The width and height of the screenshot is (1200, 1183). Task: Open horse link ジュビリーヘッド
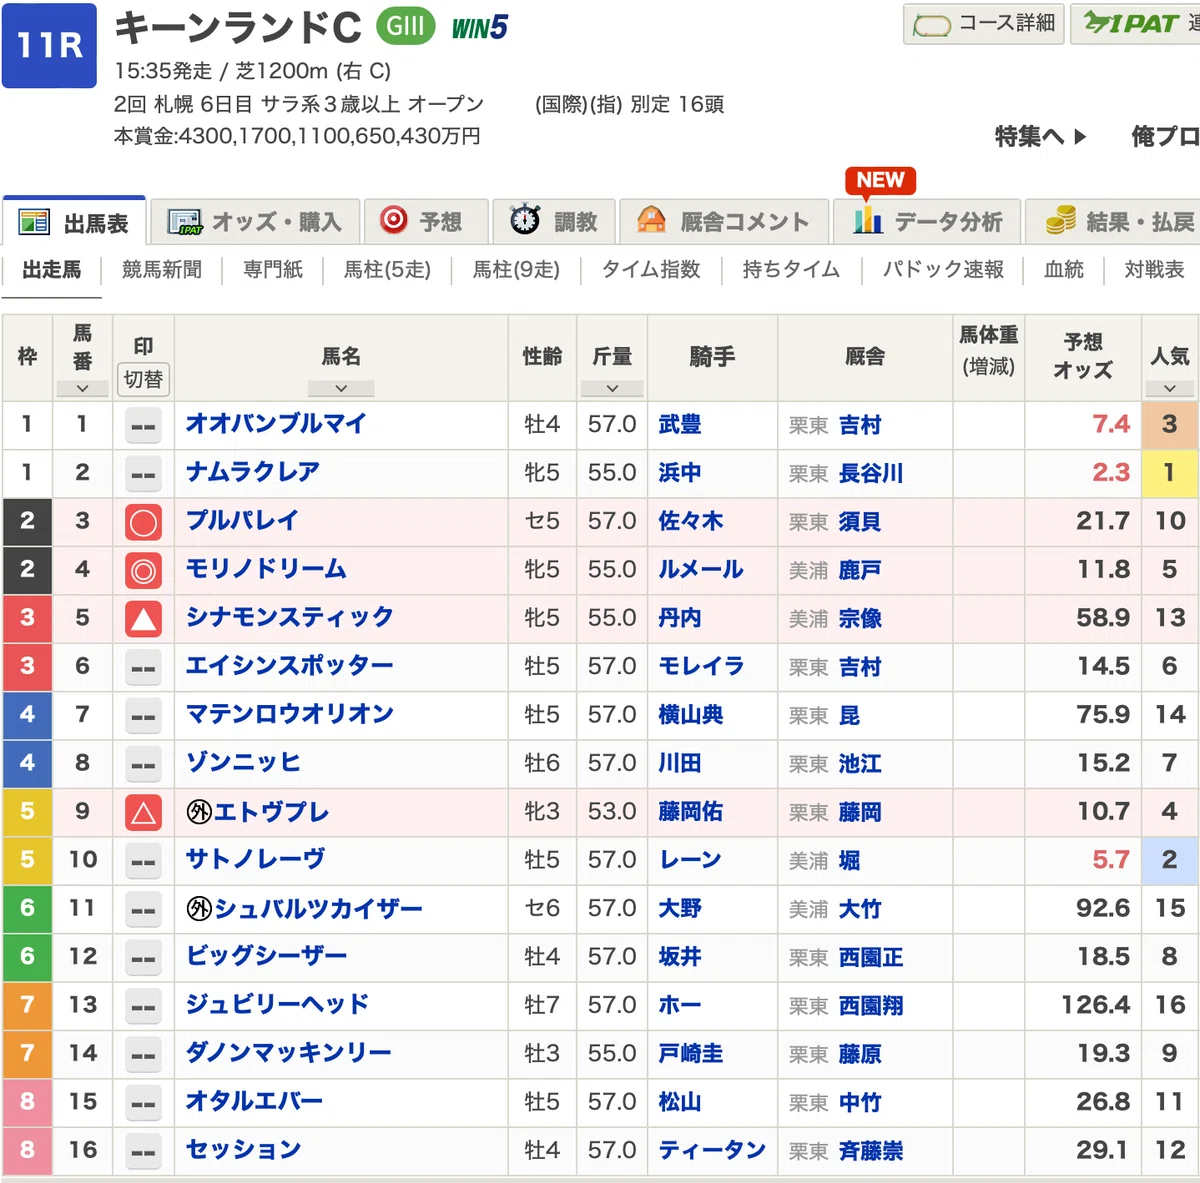coord(278,1004)
